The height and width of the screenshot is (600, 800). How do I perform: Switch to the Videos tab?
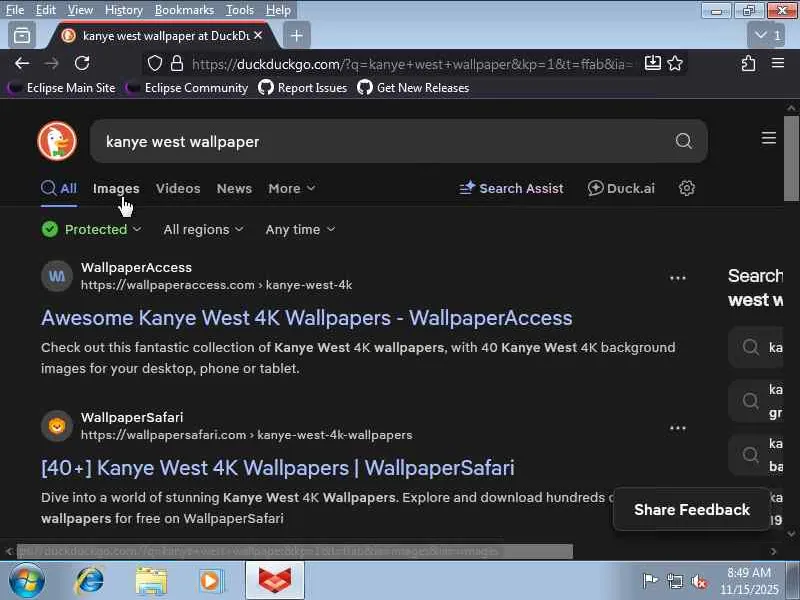(178, 188)
